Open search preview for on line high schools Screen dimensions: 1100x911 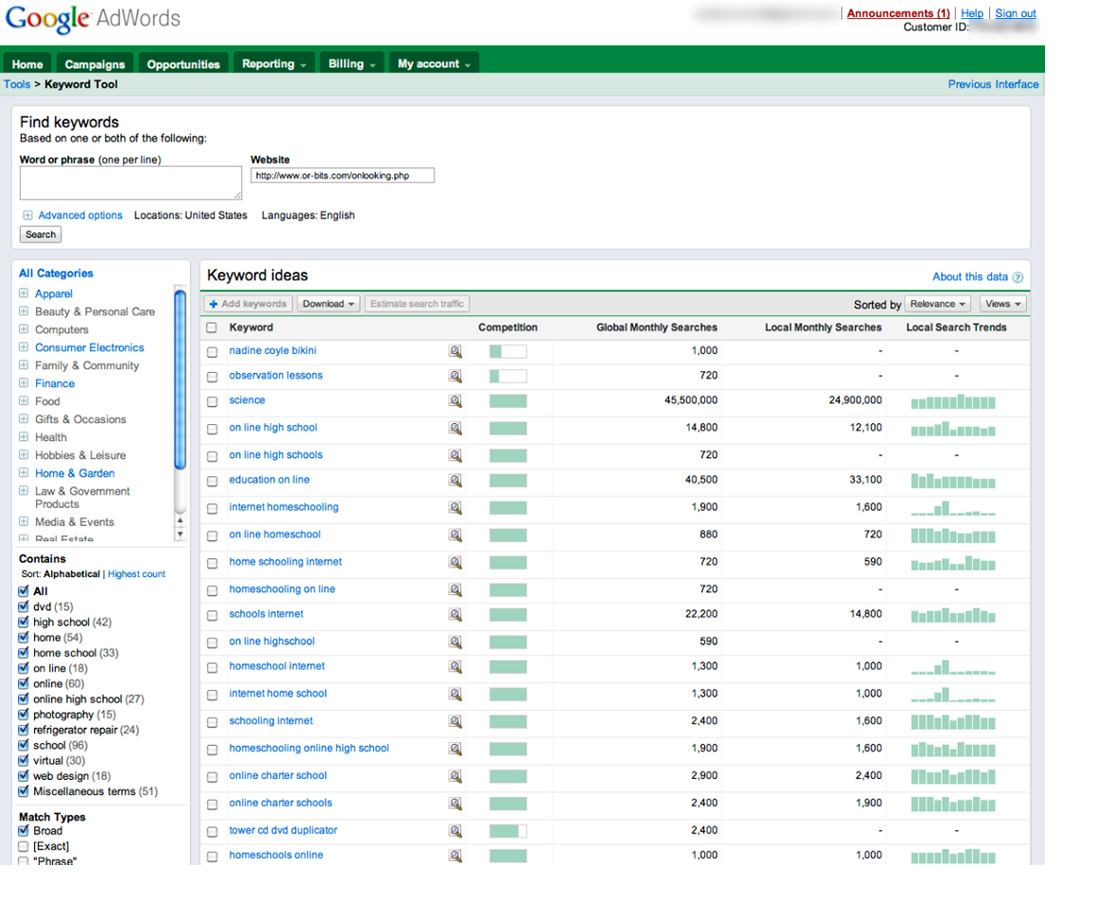[x=455, y=456]
